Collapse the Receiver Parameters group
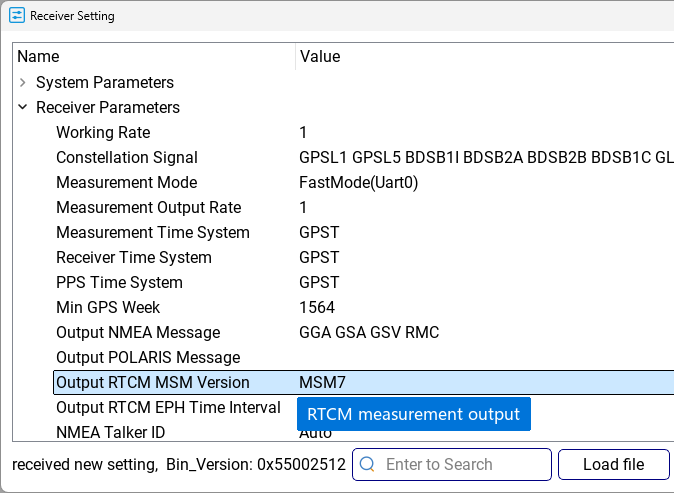 [23, 107]
